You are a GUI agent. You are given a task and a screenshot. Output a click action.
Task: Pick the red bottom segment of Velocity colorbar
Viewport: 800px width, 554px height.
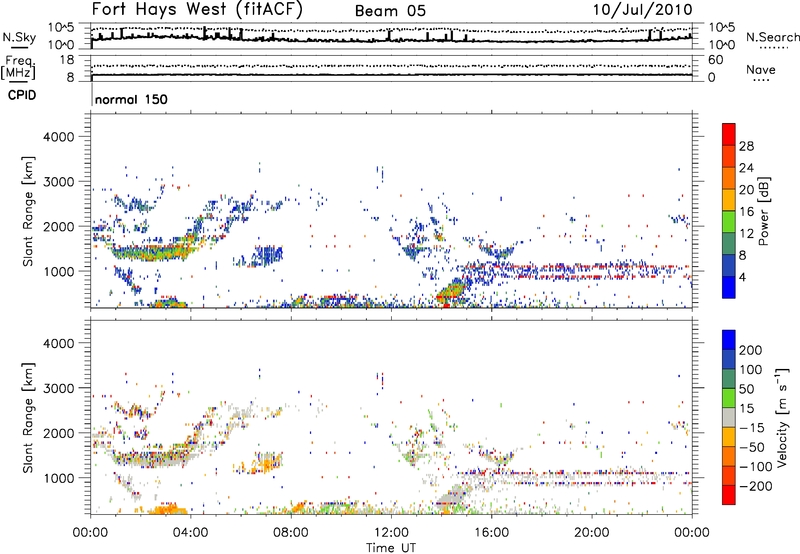point(729,495)
